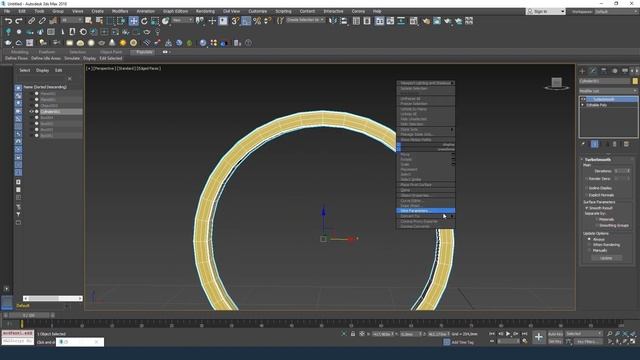Viewport: 640px width, 360px height.
Task: Select the Always update radio option
Action: (x=589, y=239)
